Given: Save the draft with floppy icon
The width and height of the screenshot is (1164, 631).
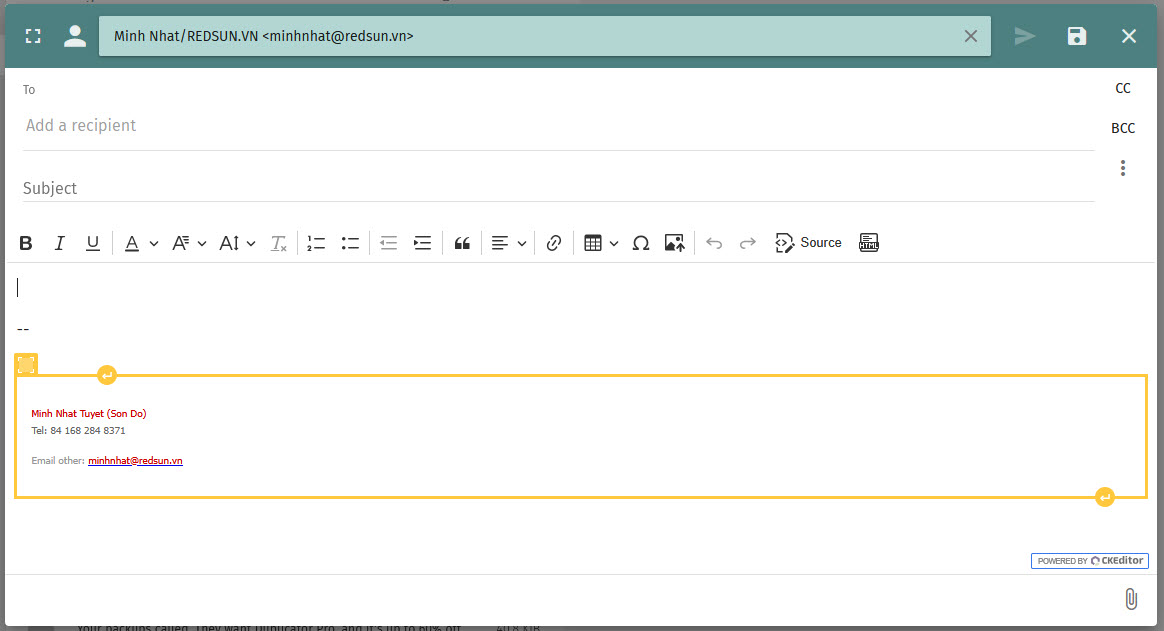Looking at the screenshot, I should pos(1077,37).
